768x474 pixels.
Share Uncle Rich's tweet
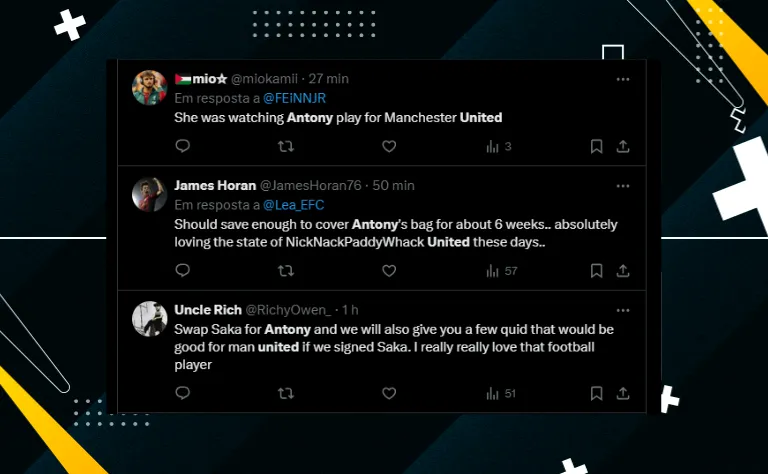622,393
